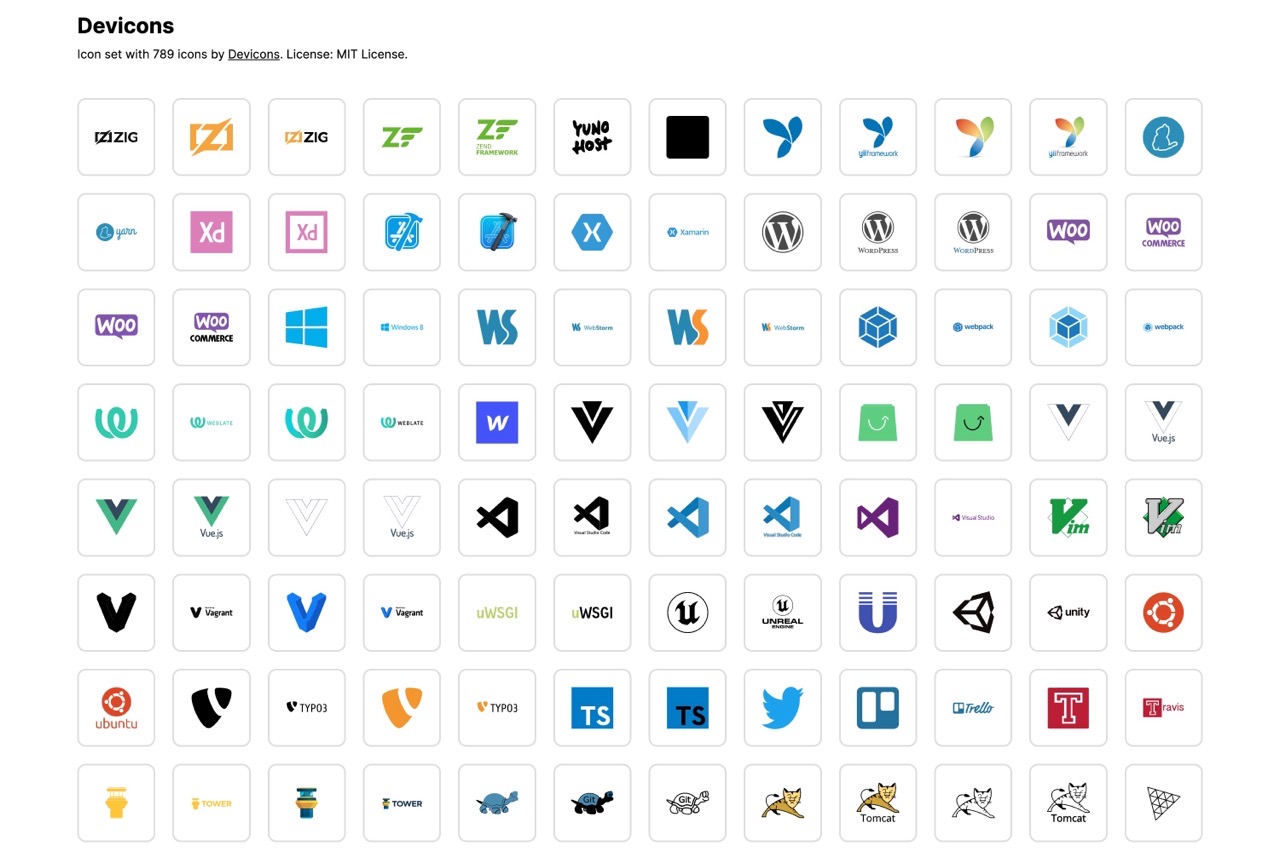1280x852 pixels.
Task: Pick the all-blue WebStorm WS icon
Action: pos(497,327)
